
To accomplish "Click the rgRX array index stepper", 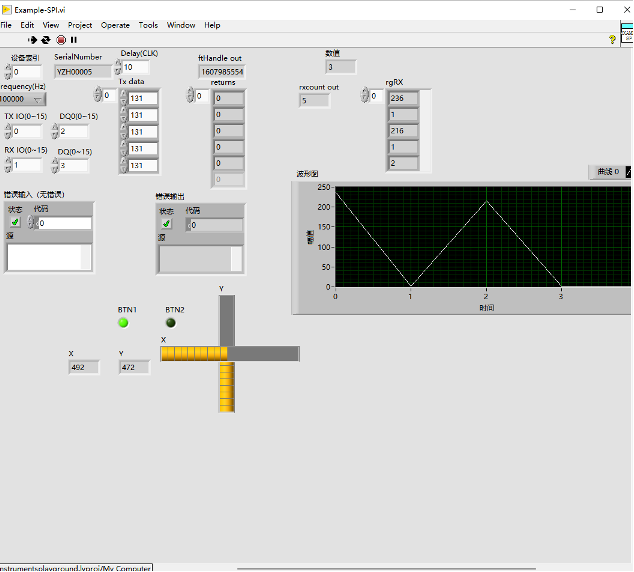I will click(x=366, y=97).
